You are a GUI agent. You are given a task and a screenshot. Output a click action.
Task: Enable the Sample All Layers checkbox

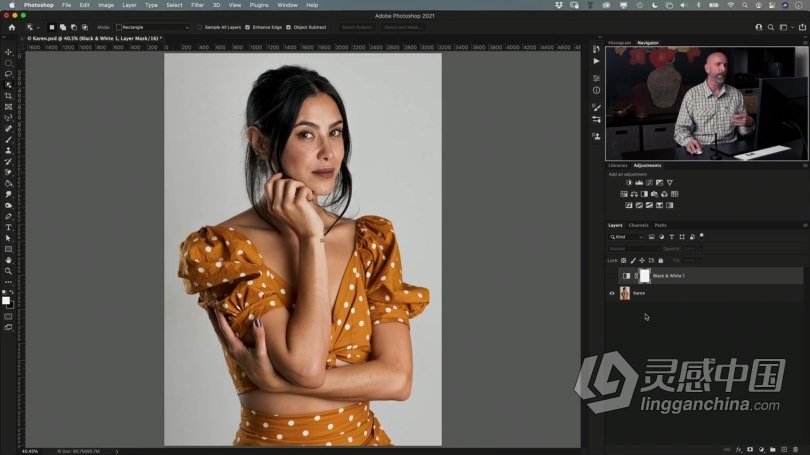(199, 27)
